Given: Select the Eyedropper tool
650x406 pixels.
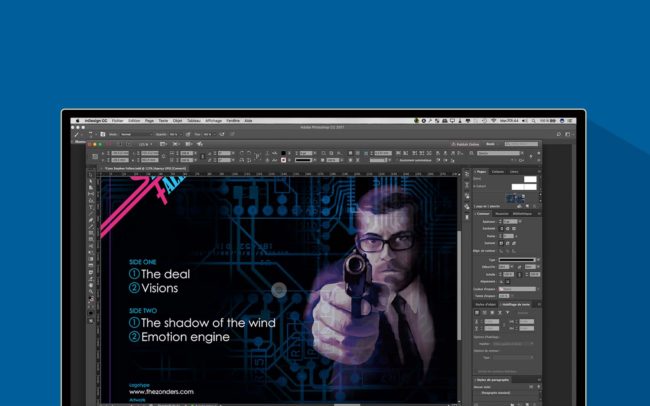Looking at the screenshot, I should (91, 279).
